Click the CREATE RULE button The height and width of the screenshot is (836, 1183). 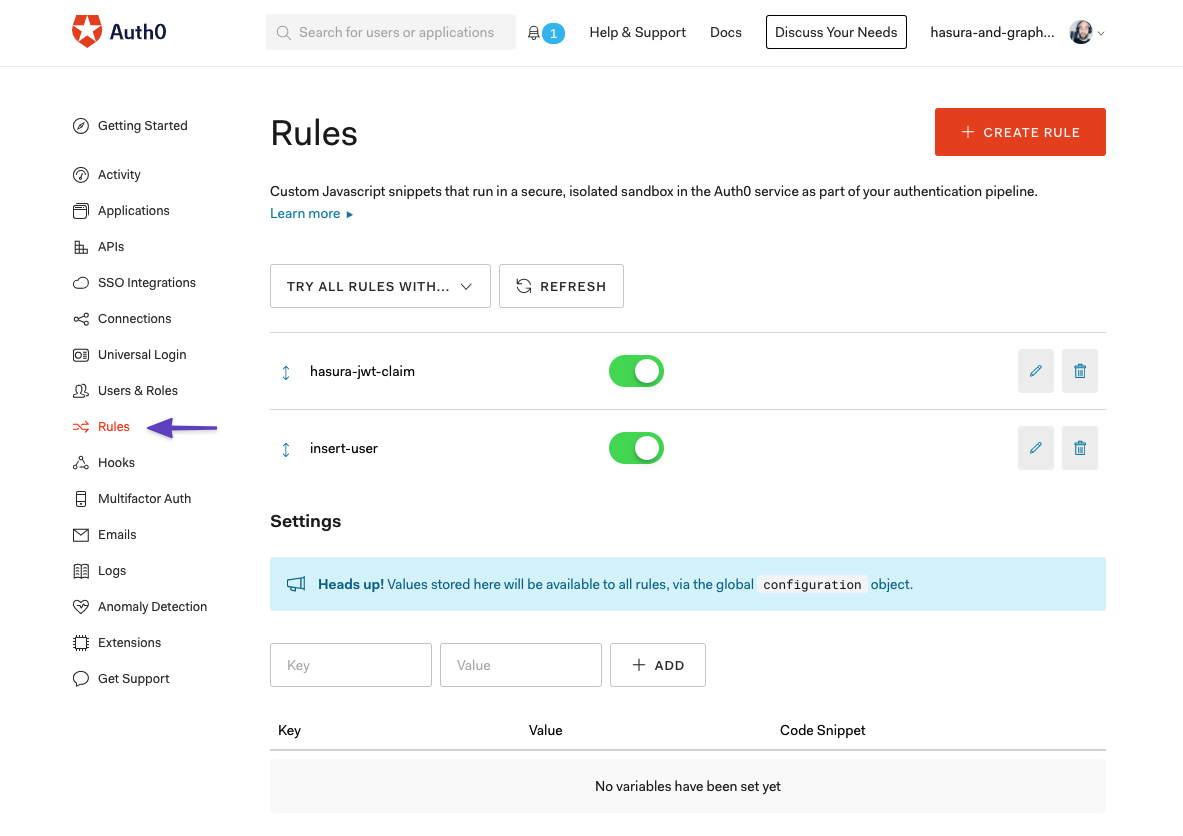click(x=1020, y=131)
